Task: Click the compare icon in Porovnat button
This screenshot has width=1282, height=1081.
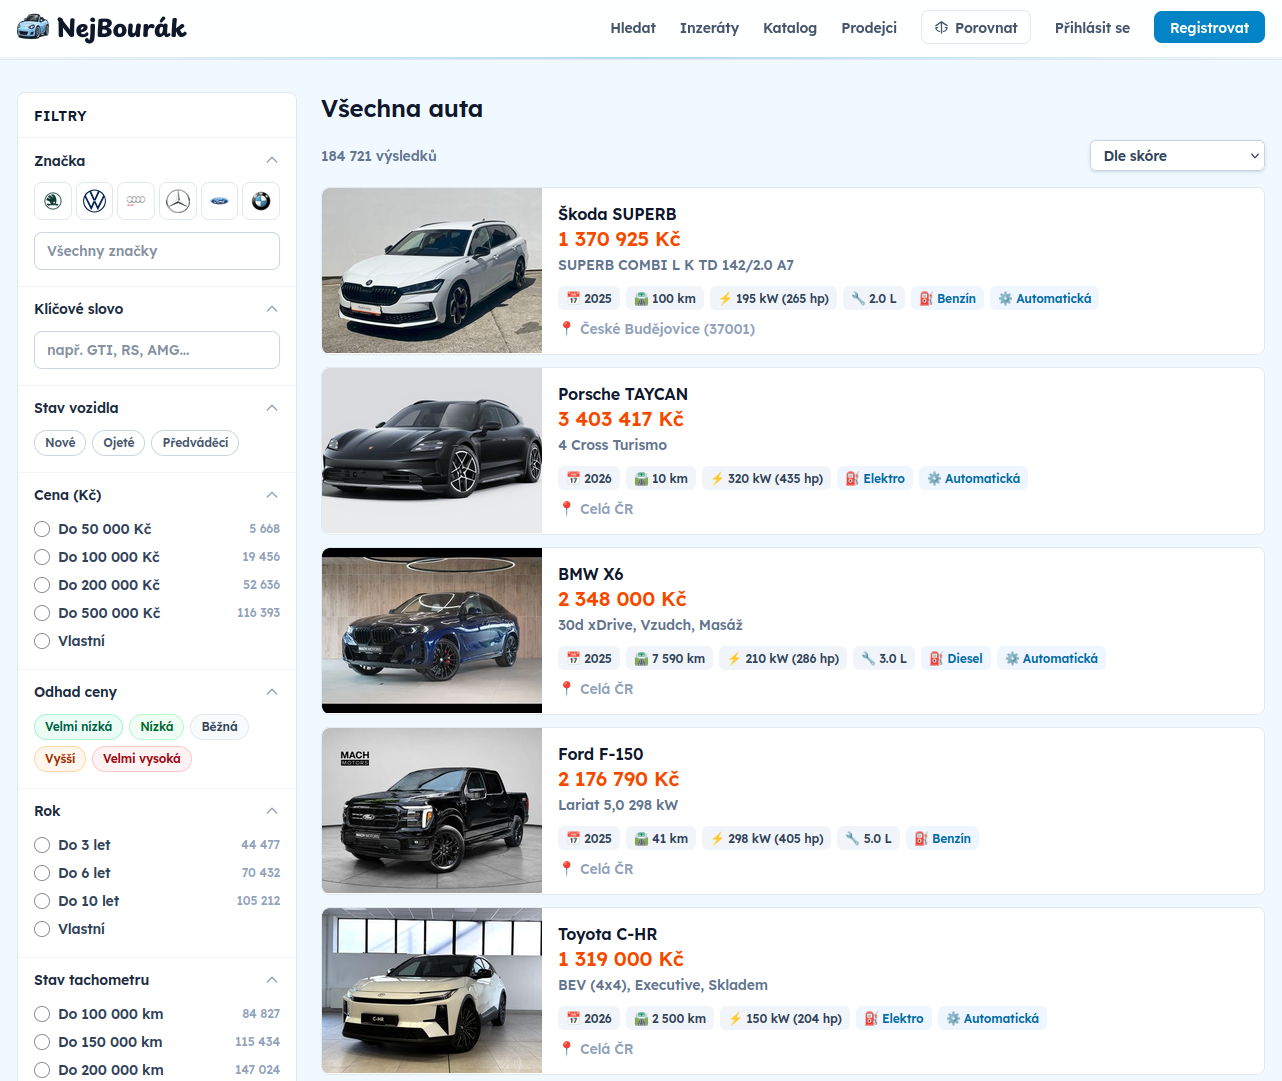Action: point(941,28)
